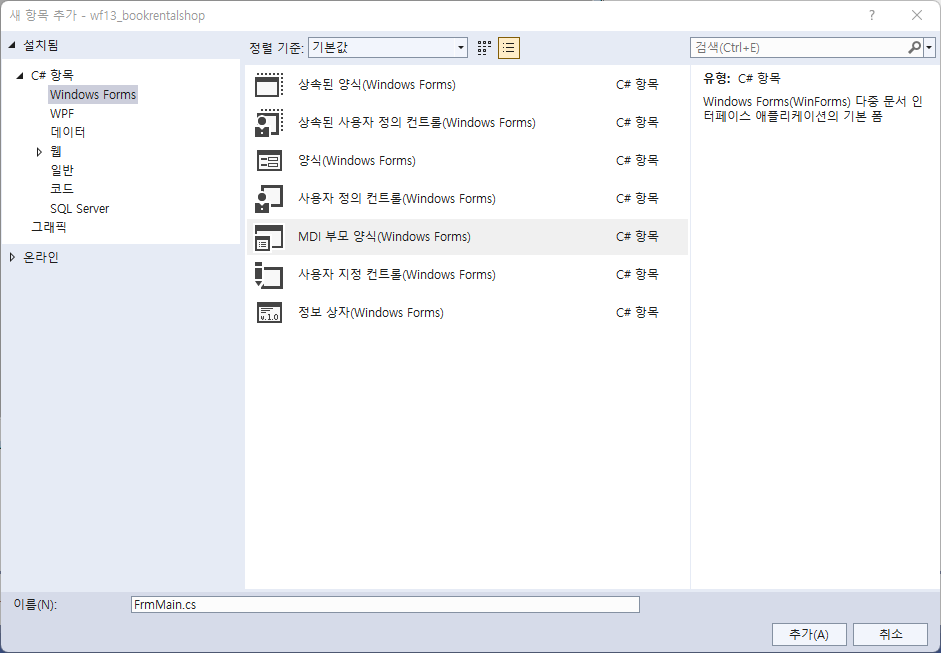The image size is (941, 653).
Task: Select the 상속된 사용자 정의 컨트롤 template icon
Action: point(269,122)
